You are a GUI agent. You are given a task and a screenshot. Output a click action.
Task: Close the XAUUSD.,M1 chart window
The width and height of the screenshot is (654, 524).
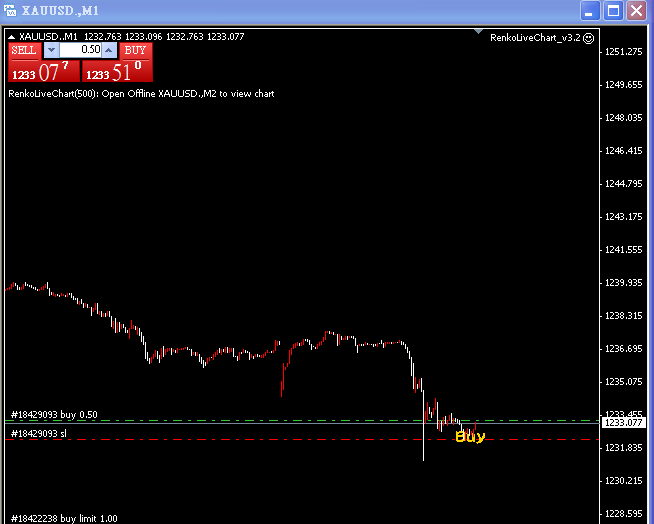pos(637,10)
